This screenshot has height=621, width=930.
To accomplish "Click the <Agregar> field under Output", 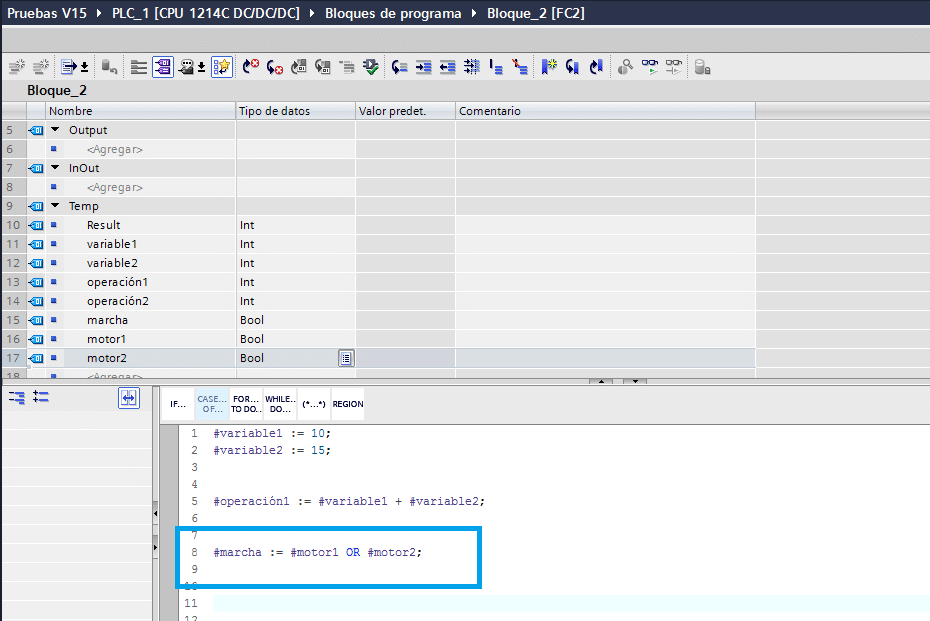I will (x=115, y=149).
